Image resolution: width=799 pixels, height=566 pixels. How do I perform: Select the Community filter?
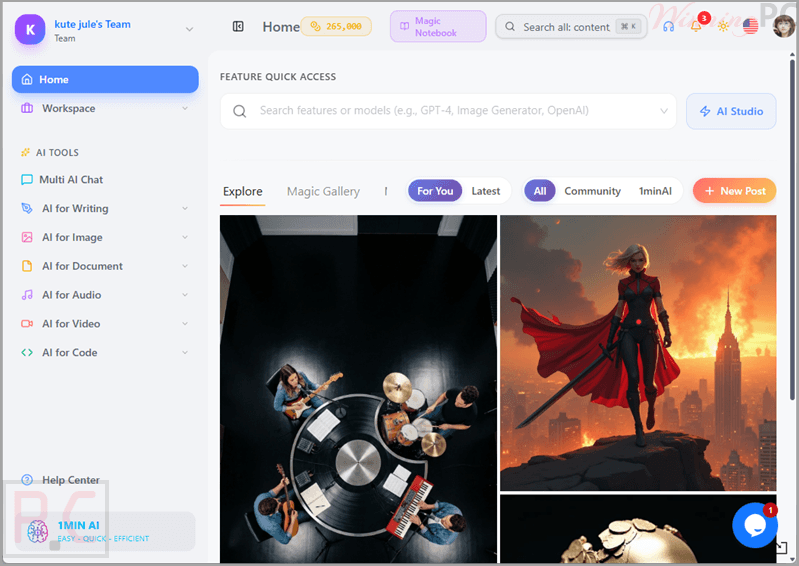[592, 191]
